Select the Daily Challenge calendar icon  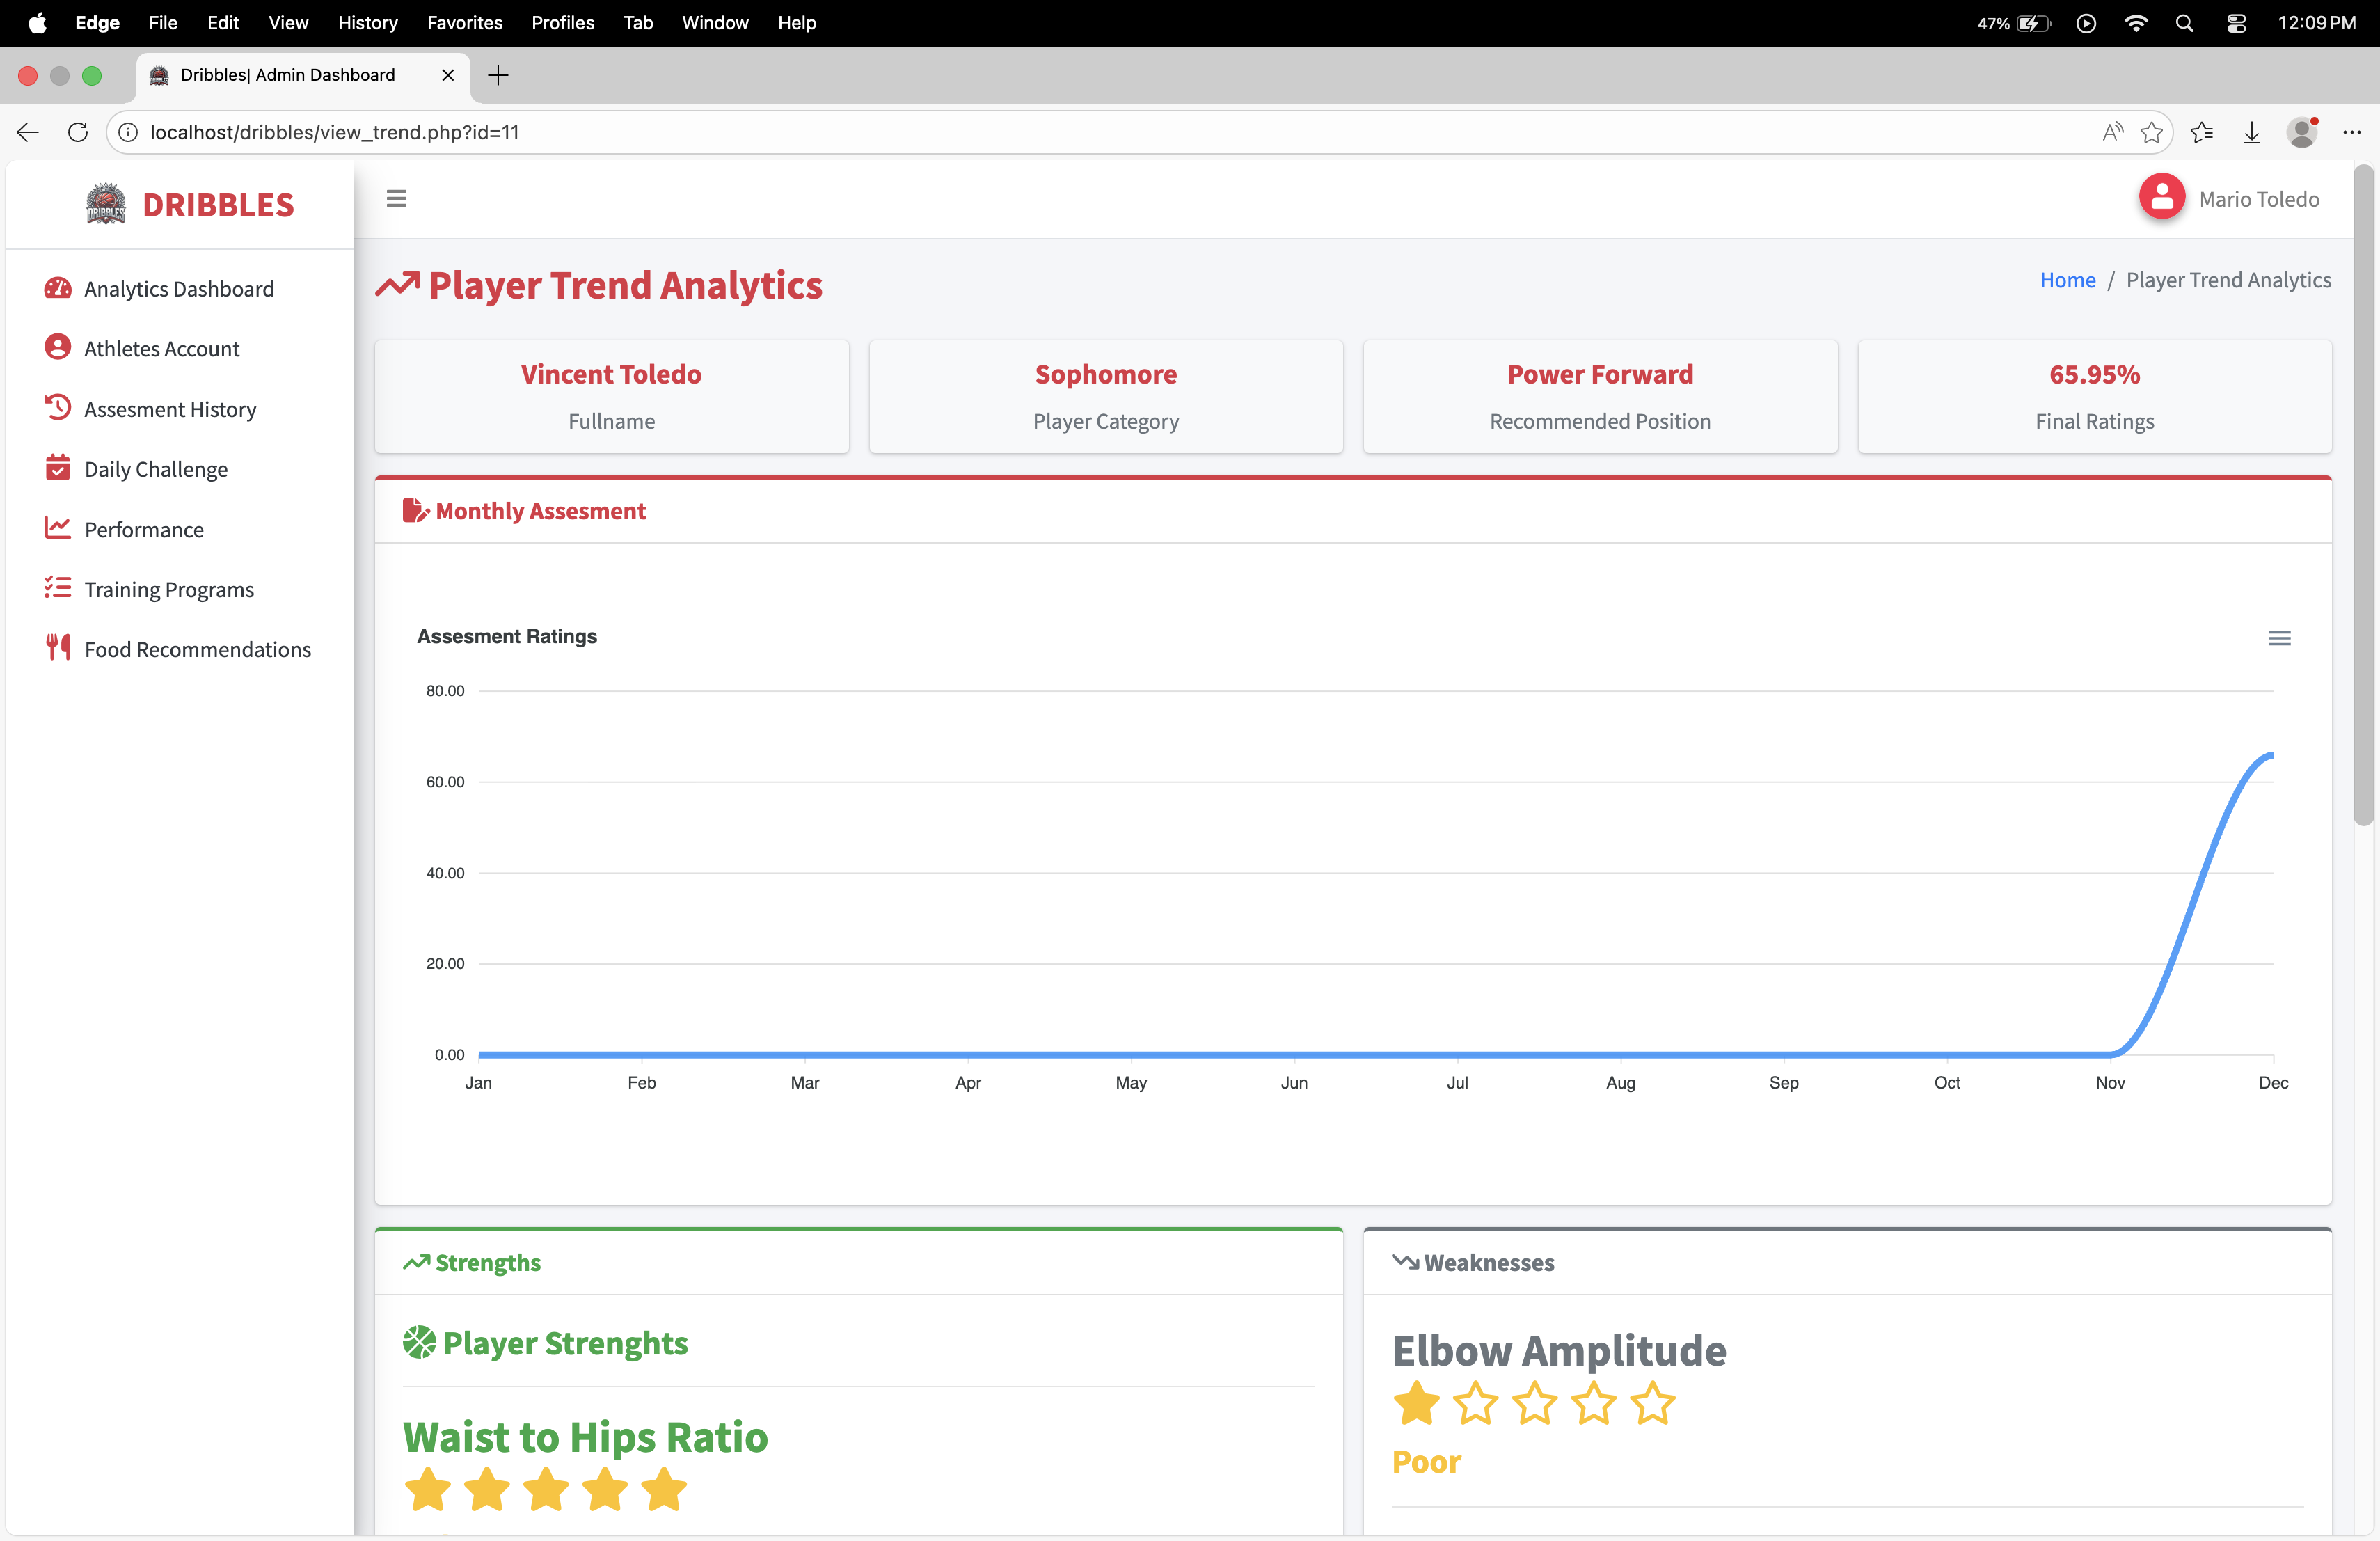(58, 468)
